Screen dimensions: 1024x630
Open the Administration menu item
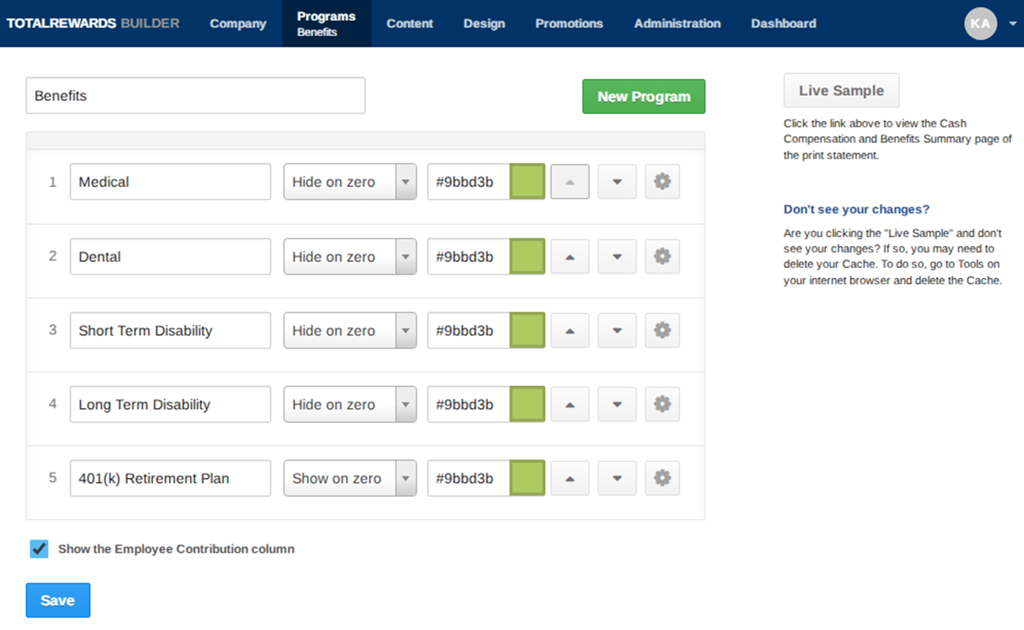click(x=677, y=24)
